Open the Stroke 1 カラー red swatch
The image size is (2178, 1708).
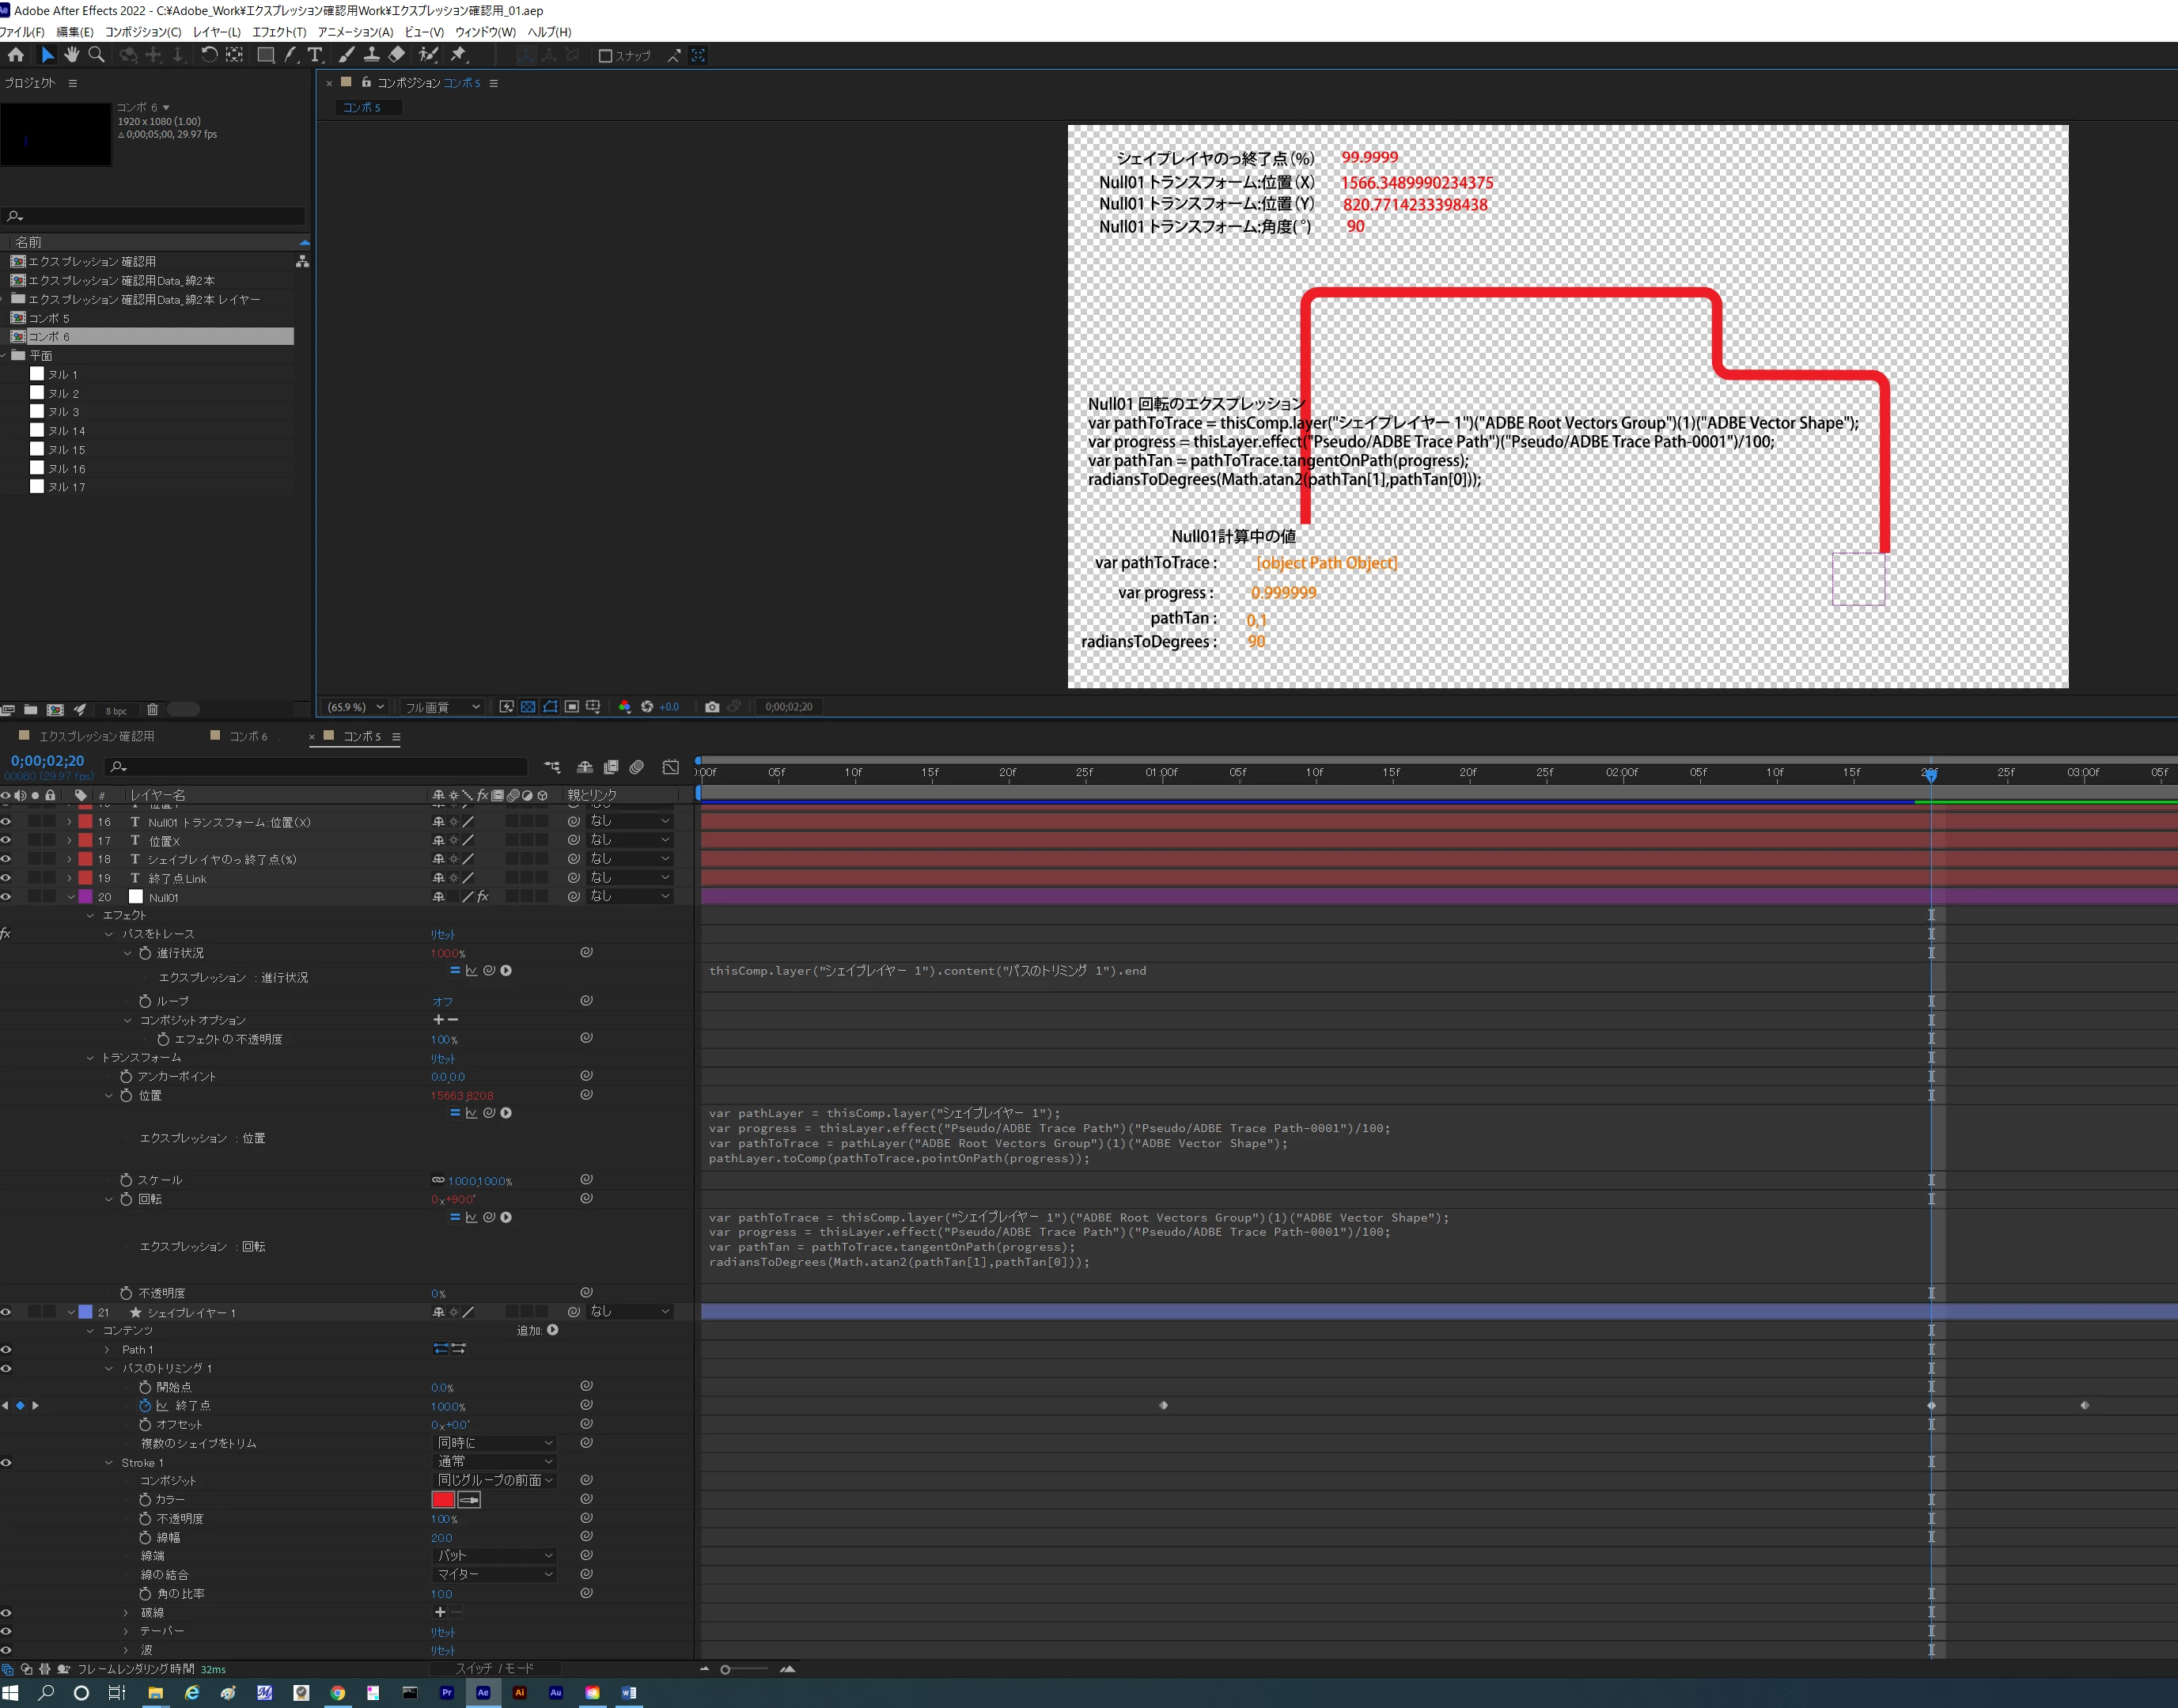pyautogui.click(x=443, y=1500)
